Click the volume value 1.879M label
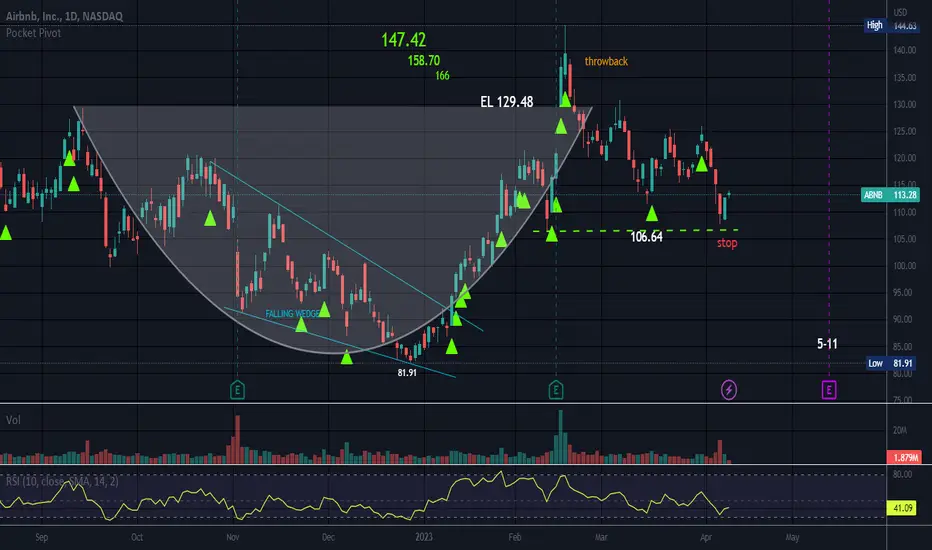 click(x=903, y=457)
